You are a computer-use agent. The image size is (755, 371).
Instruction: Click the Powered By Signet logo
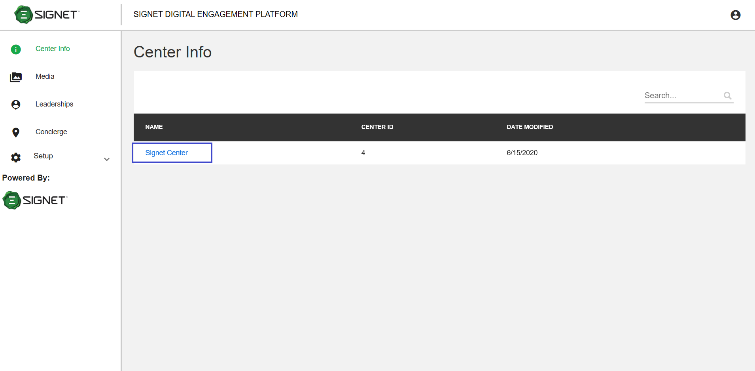(35, 200)
